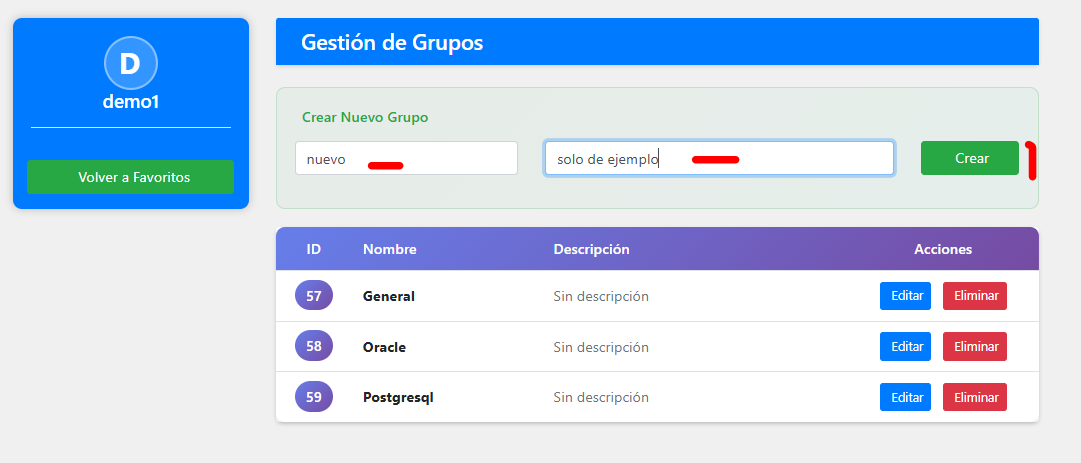
Task: Click the demo1 user avatar circle
Action: (x=130, y=63)
